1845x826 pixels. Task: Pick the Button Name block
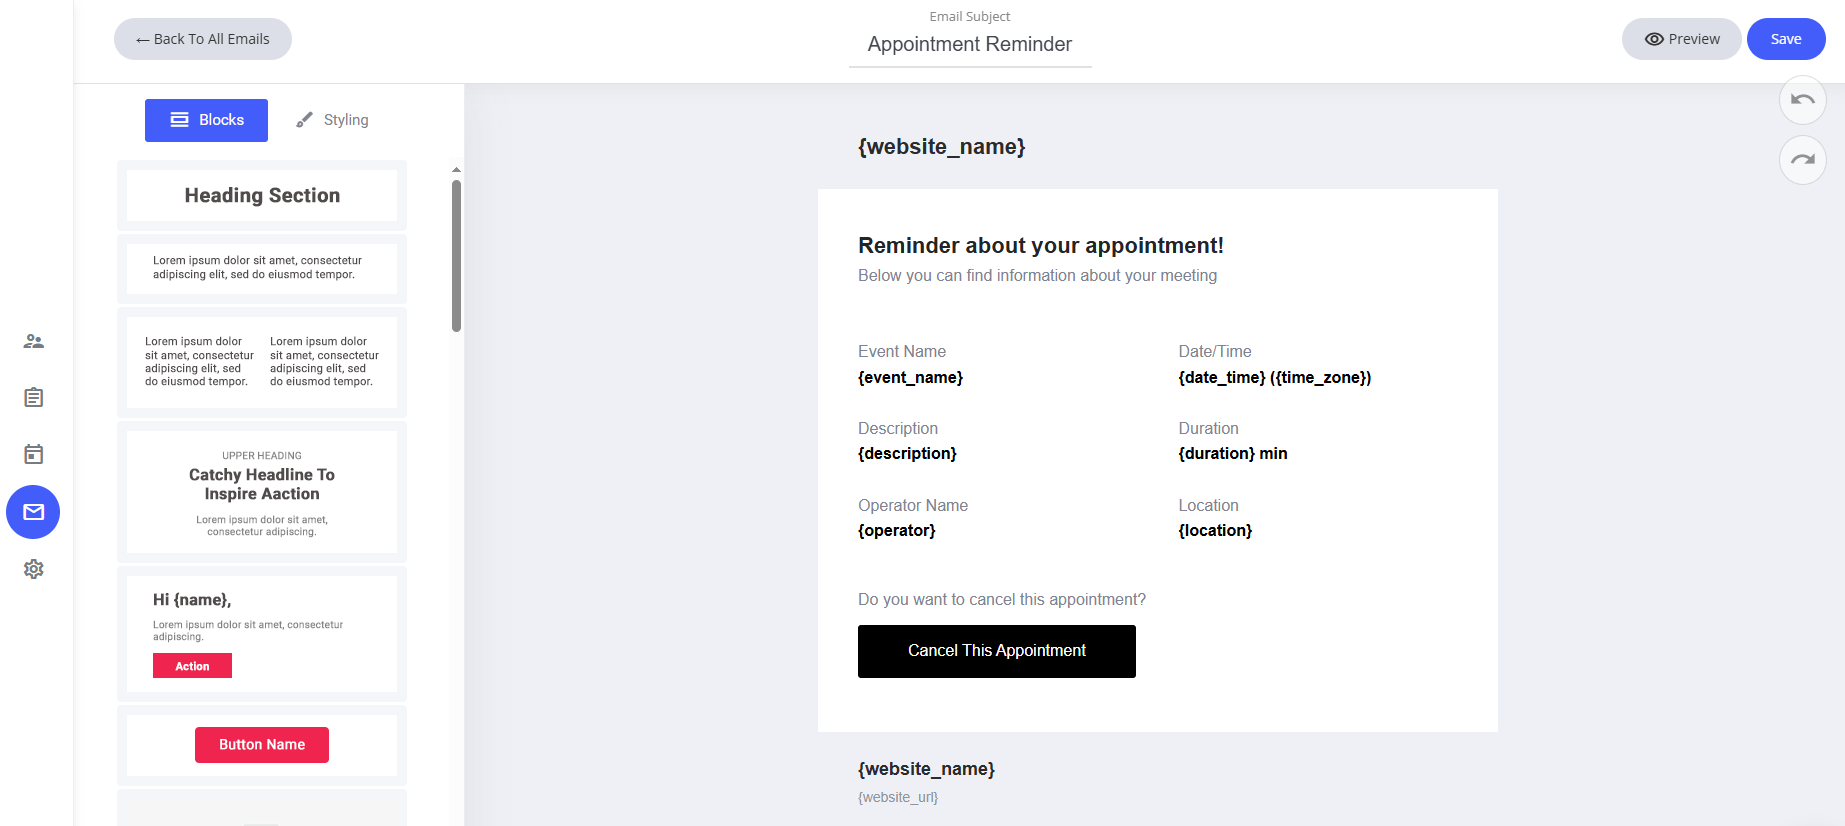(x=262, y=745)
